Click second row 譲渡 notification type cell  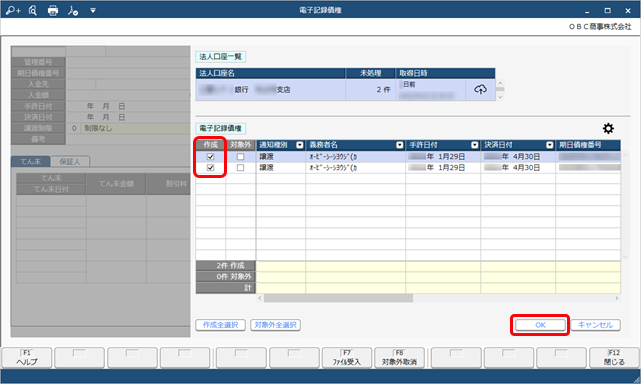click(x=281, y=168)
